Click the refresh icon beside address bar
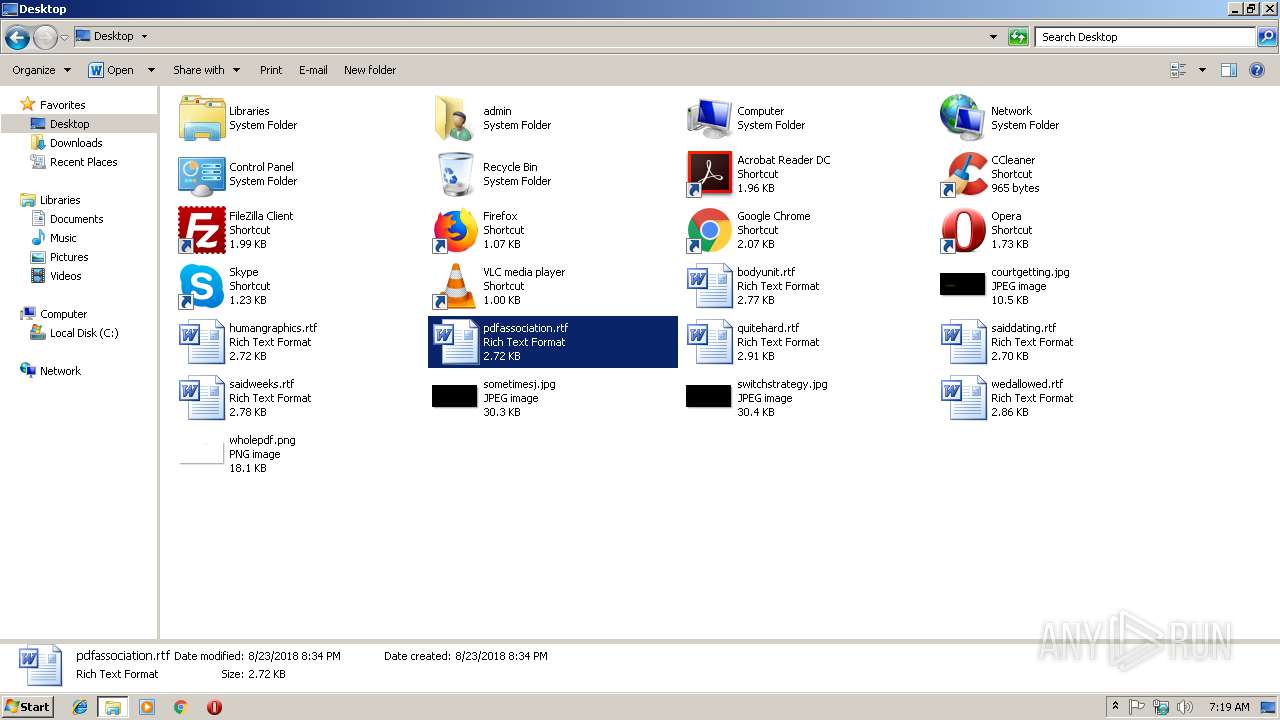The width and height of the screenshot is (1280, 720). coord(1018,37)
